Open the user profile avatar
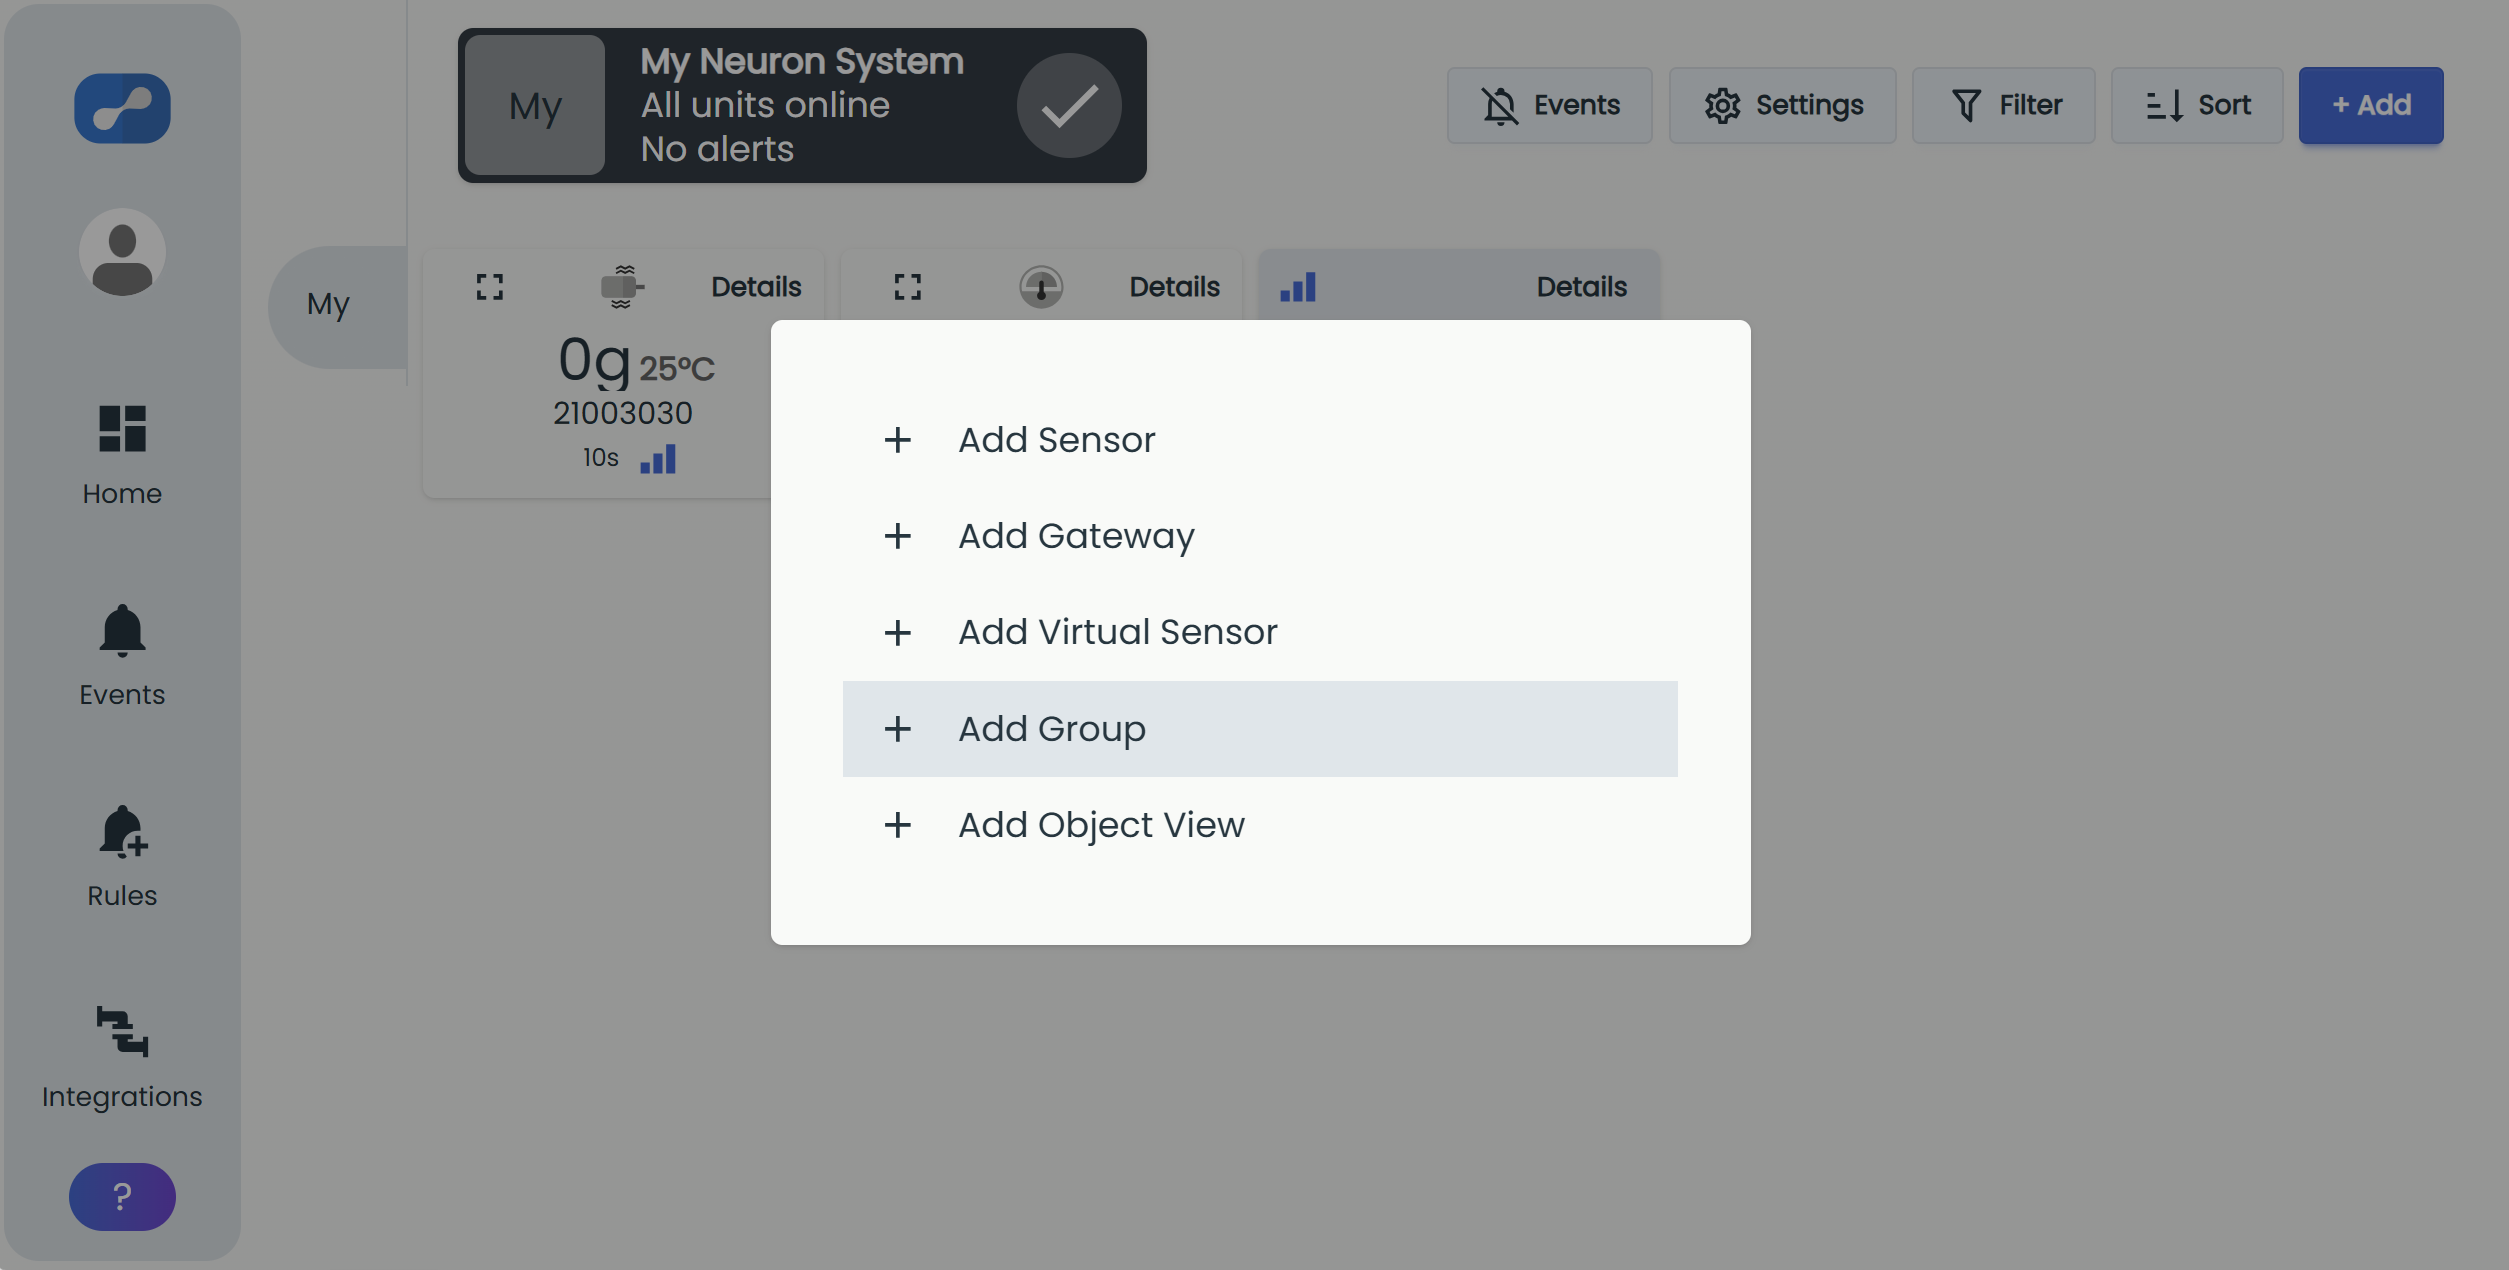This screenshot has height=1270, width=2509. pos(122,252)
